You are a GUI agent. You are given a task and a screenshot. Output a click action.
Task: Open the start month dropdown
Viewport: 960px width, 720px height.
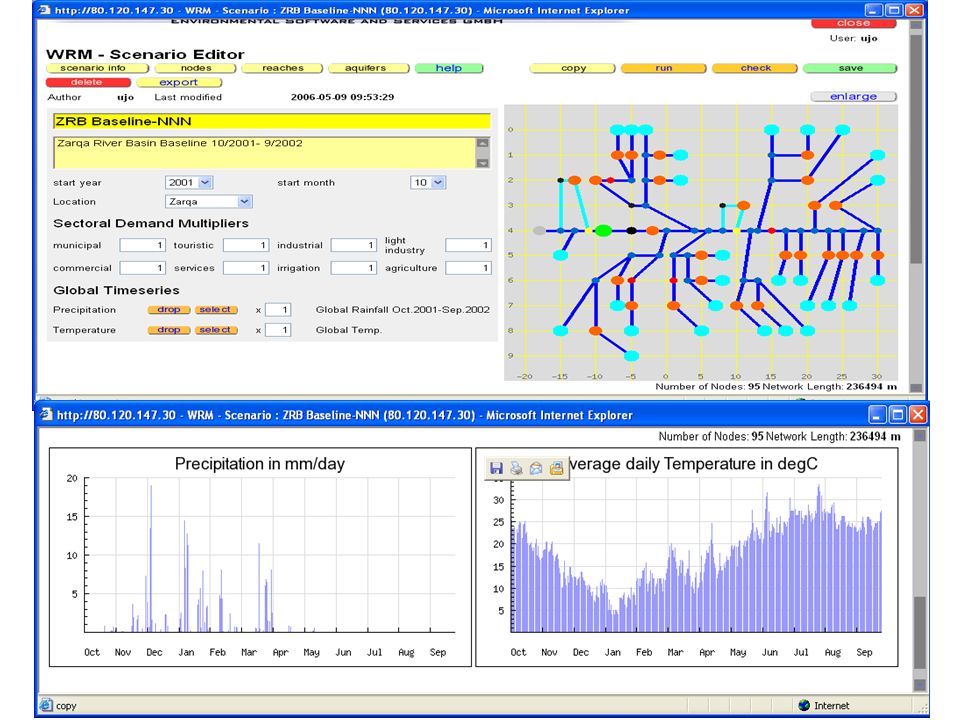(x=438, y=182)
